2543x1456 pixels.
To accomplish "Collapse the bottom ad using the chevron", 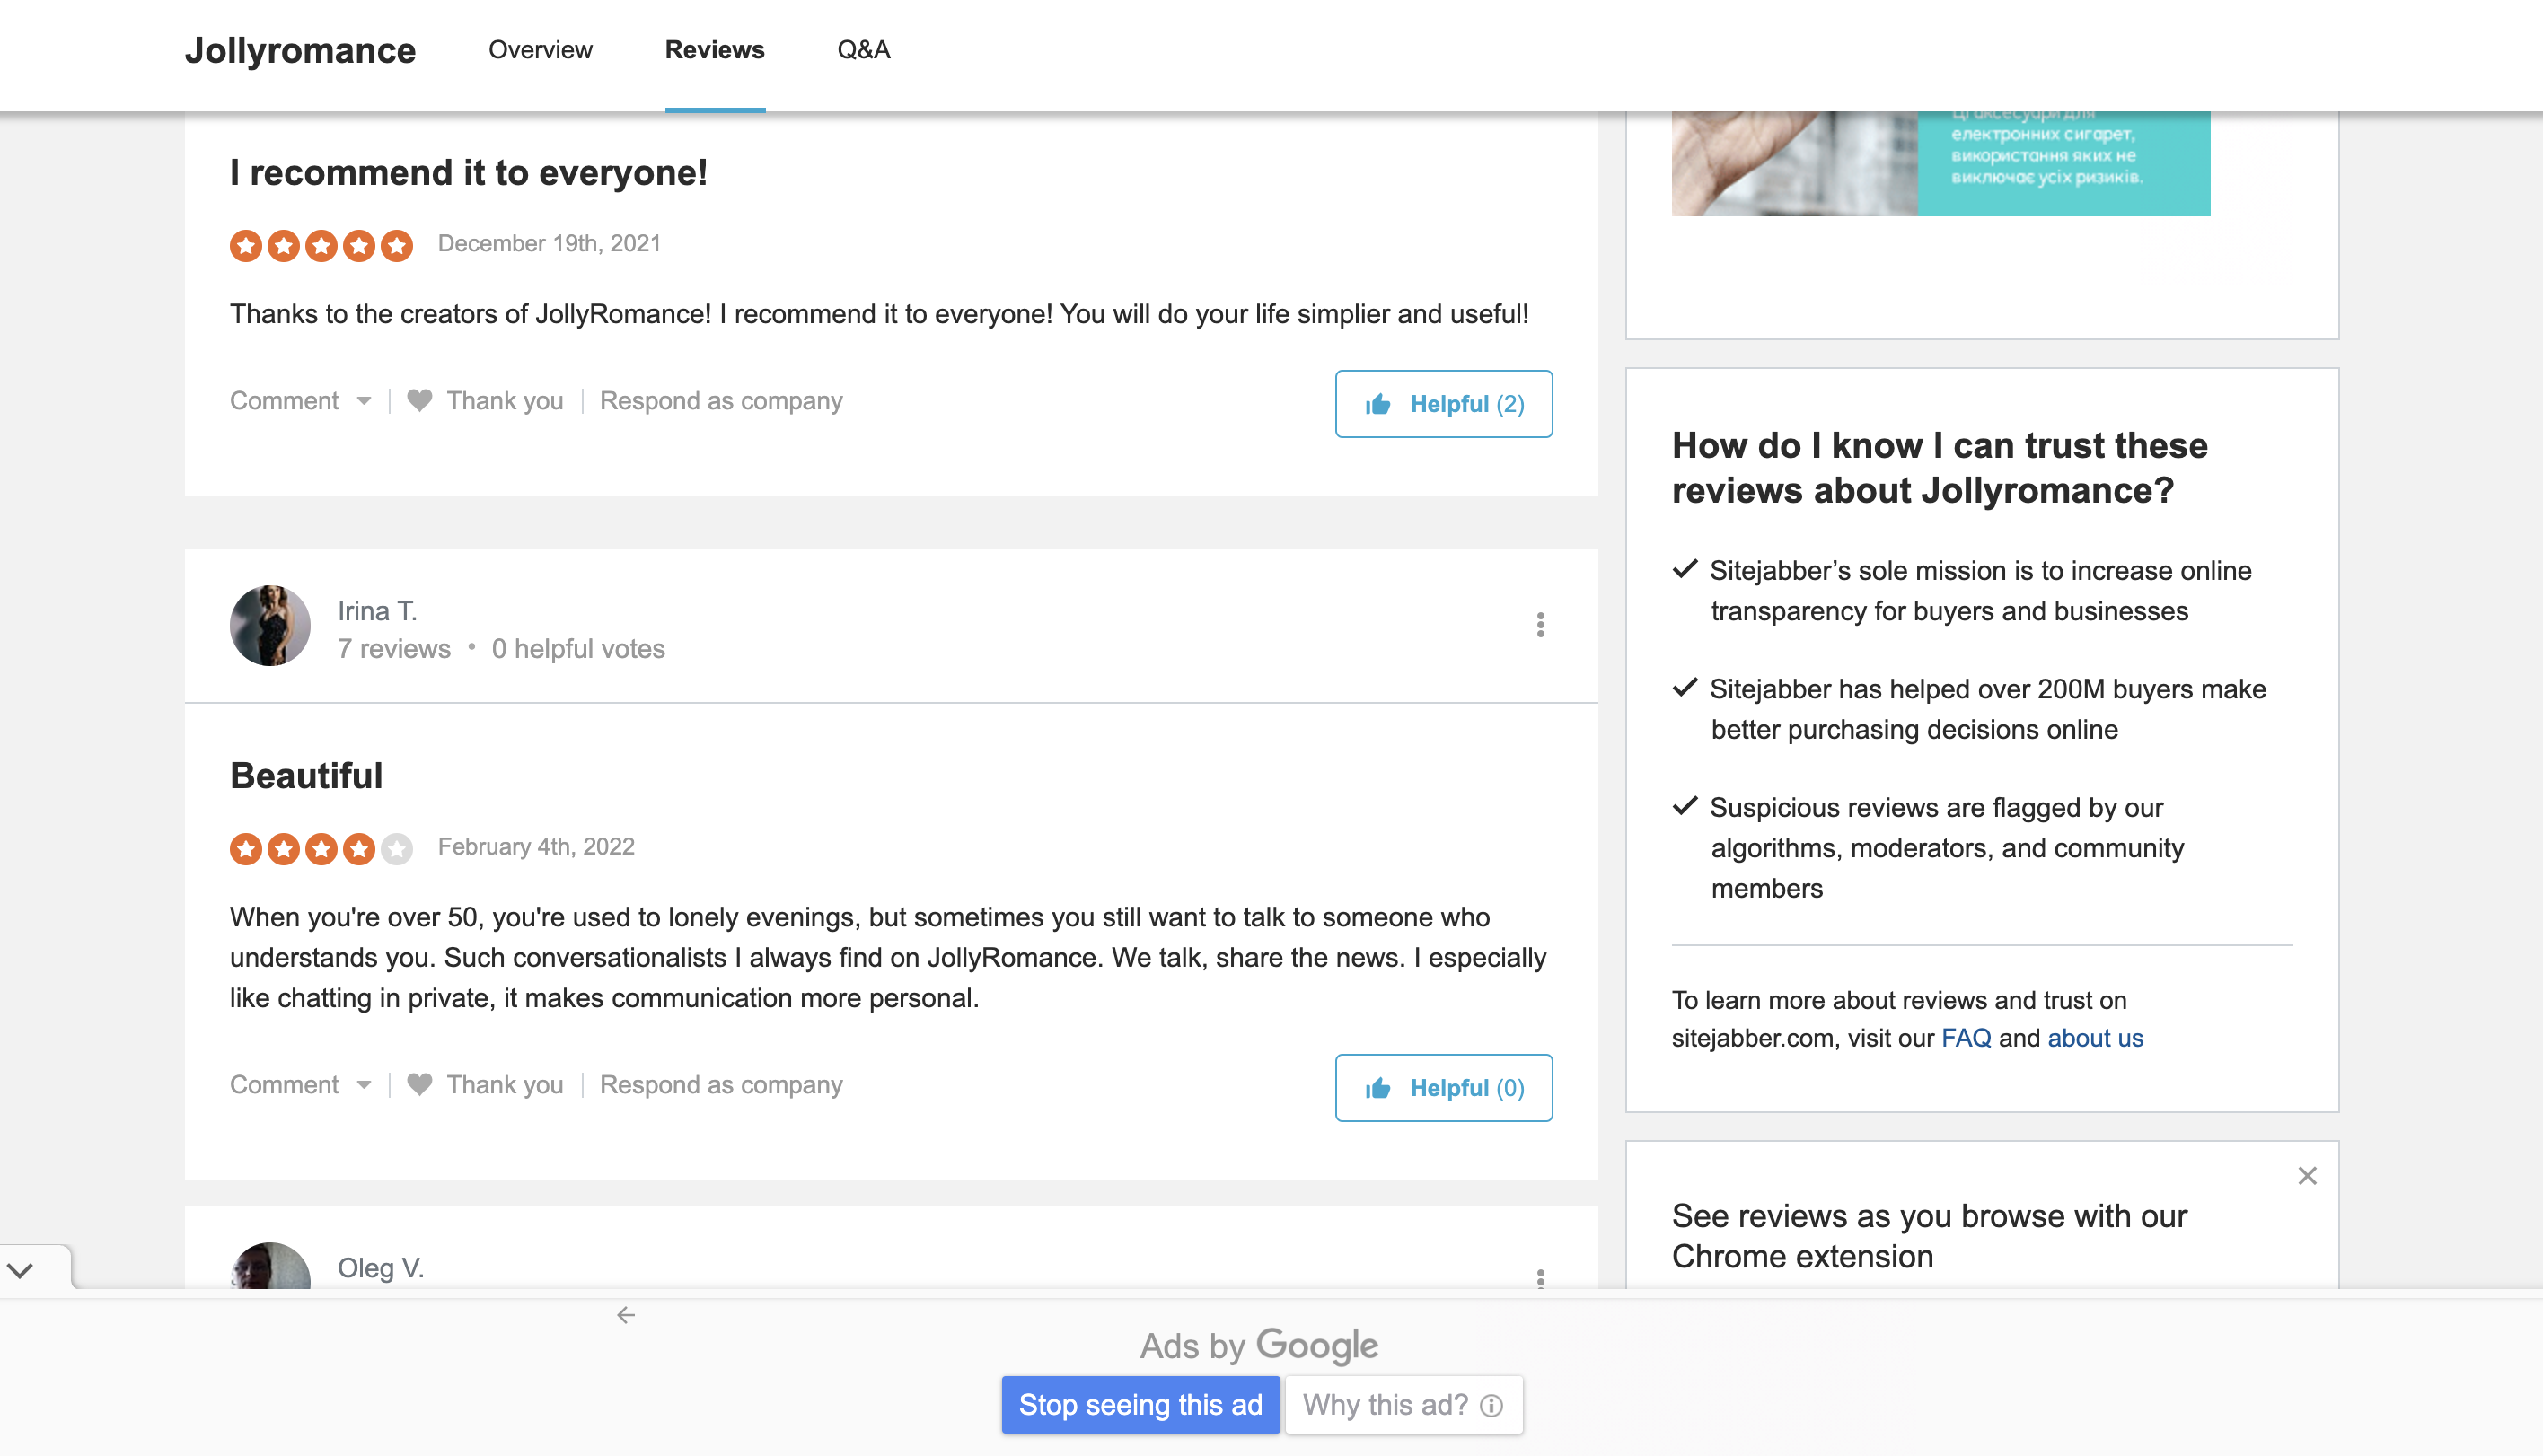I will point(20,1270).
